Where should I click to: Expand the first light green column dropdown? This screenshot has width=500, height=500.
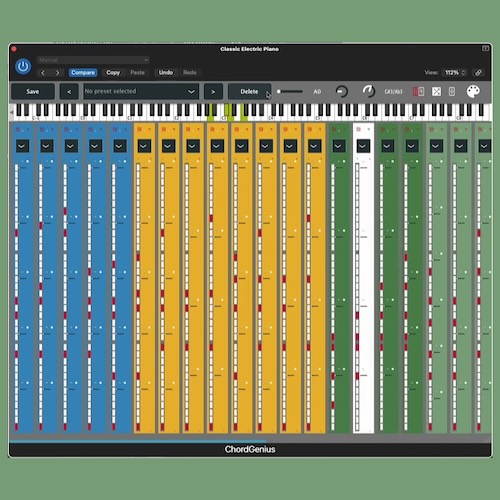point(436,146)
